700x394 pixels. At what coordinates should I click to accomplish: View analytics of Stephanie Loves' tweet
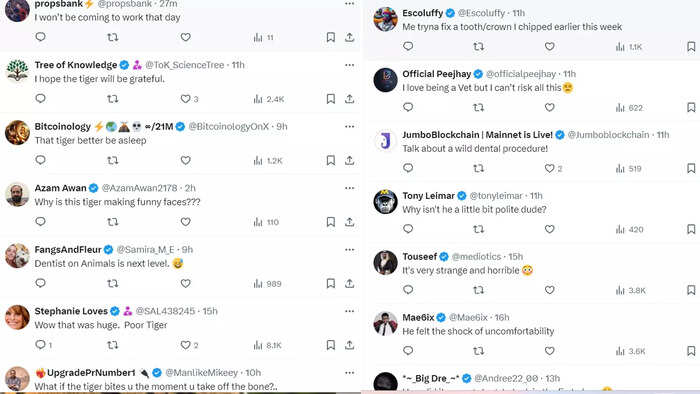click(x=267, y=345)
